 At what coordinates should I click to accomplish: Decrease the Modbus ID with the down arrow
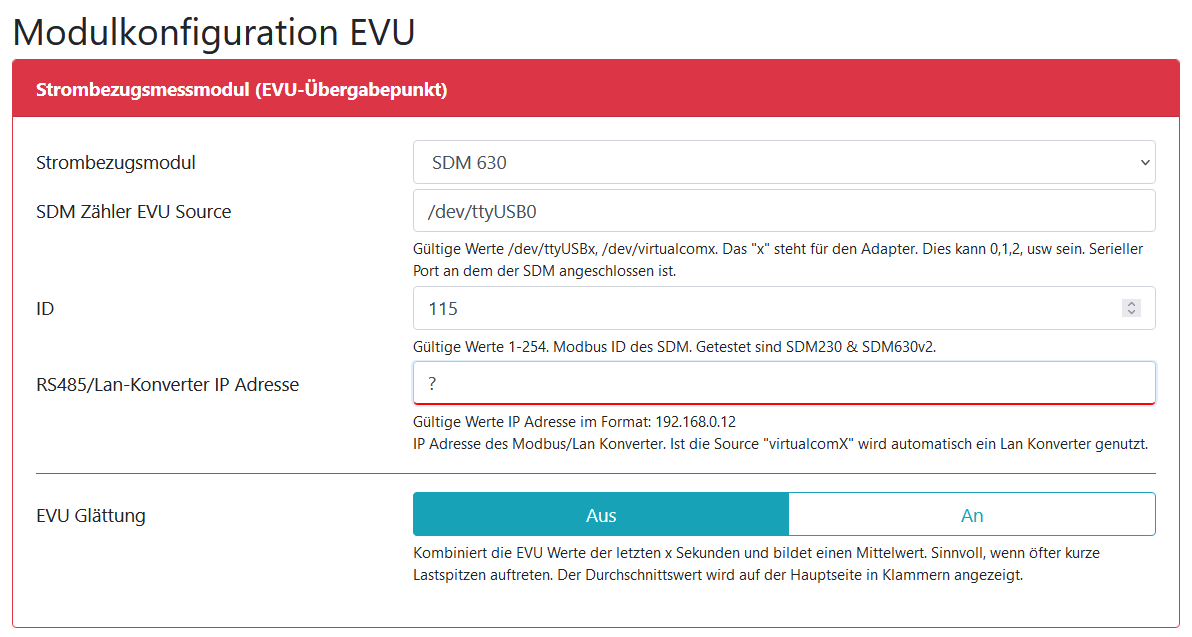[1131, 313]
